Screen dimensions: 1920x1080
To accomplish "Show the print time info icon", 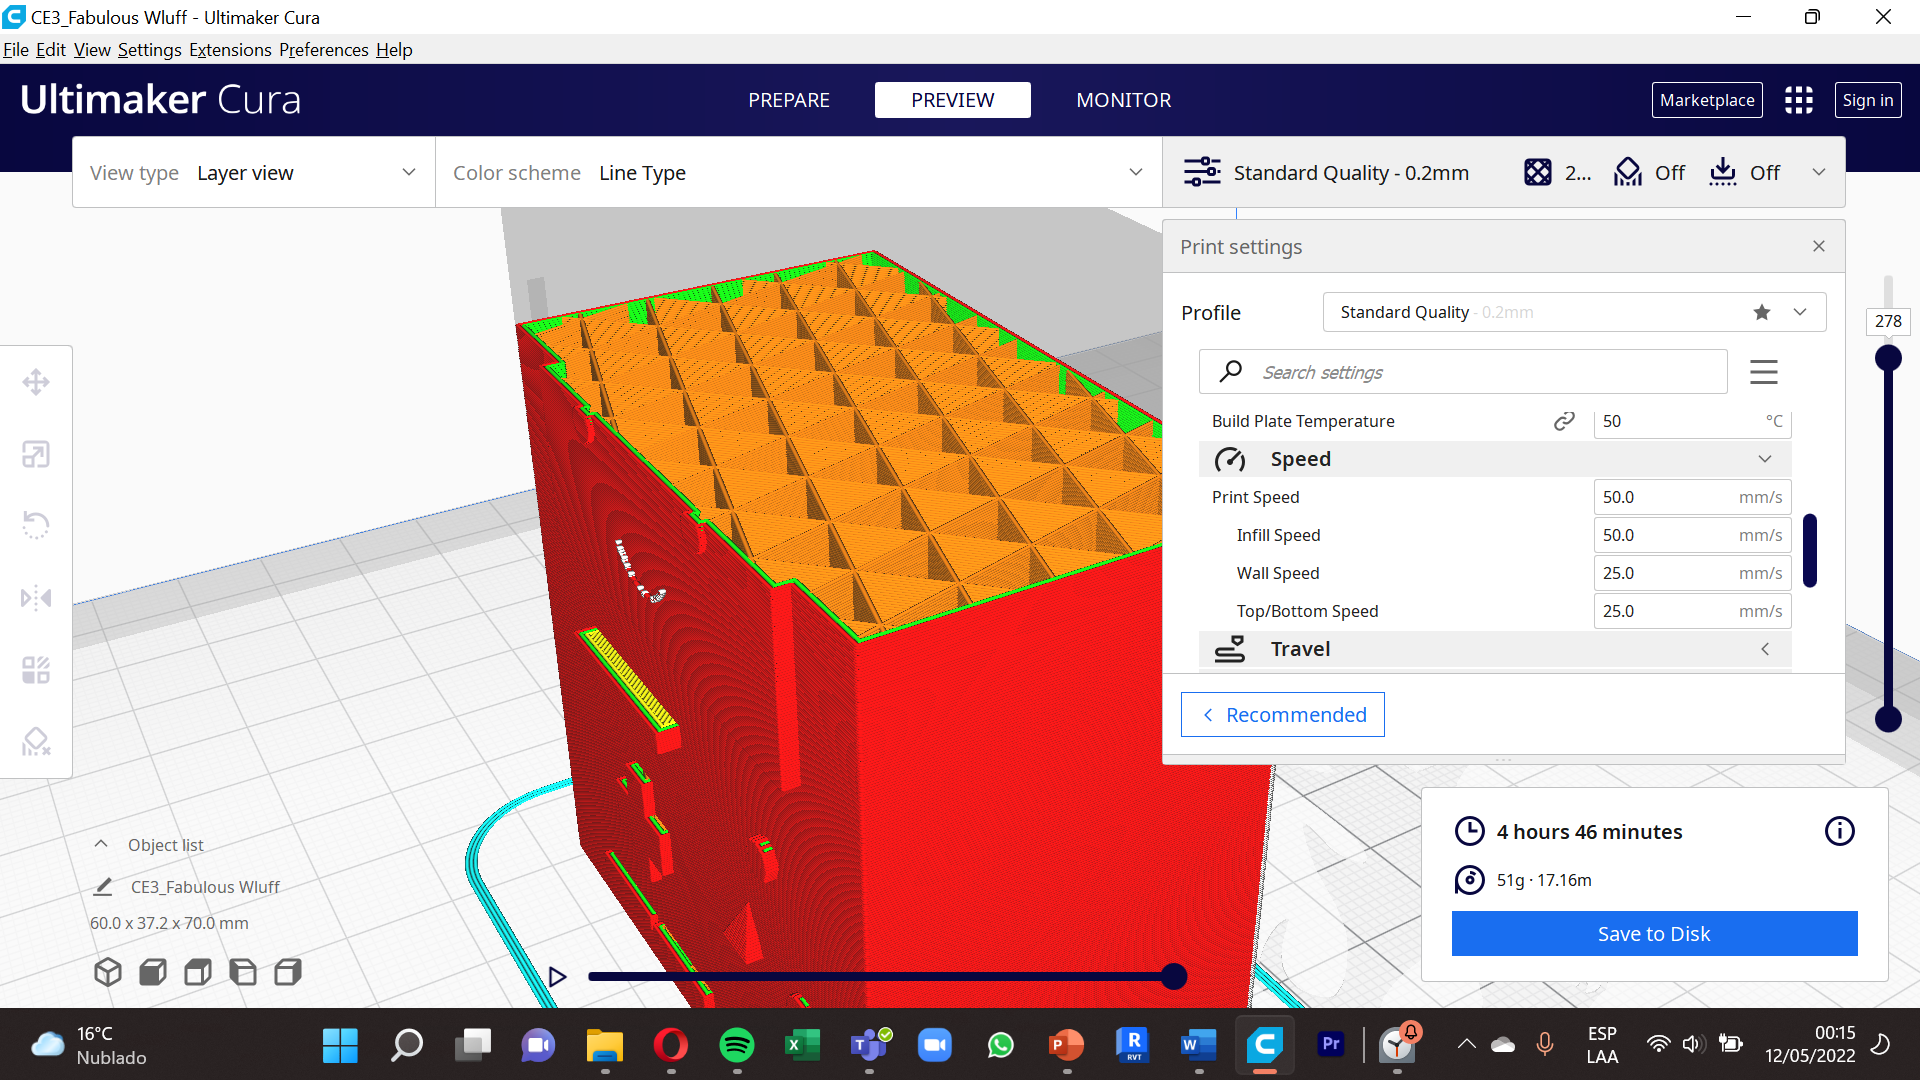I will click(1840, 831).
